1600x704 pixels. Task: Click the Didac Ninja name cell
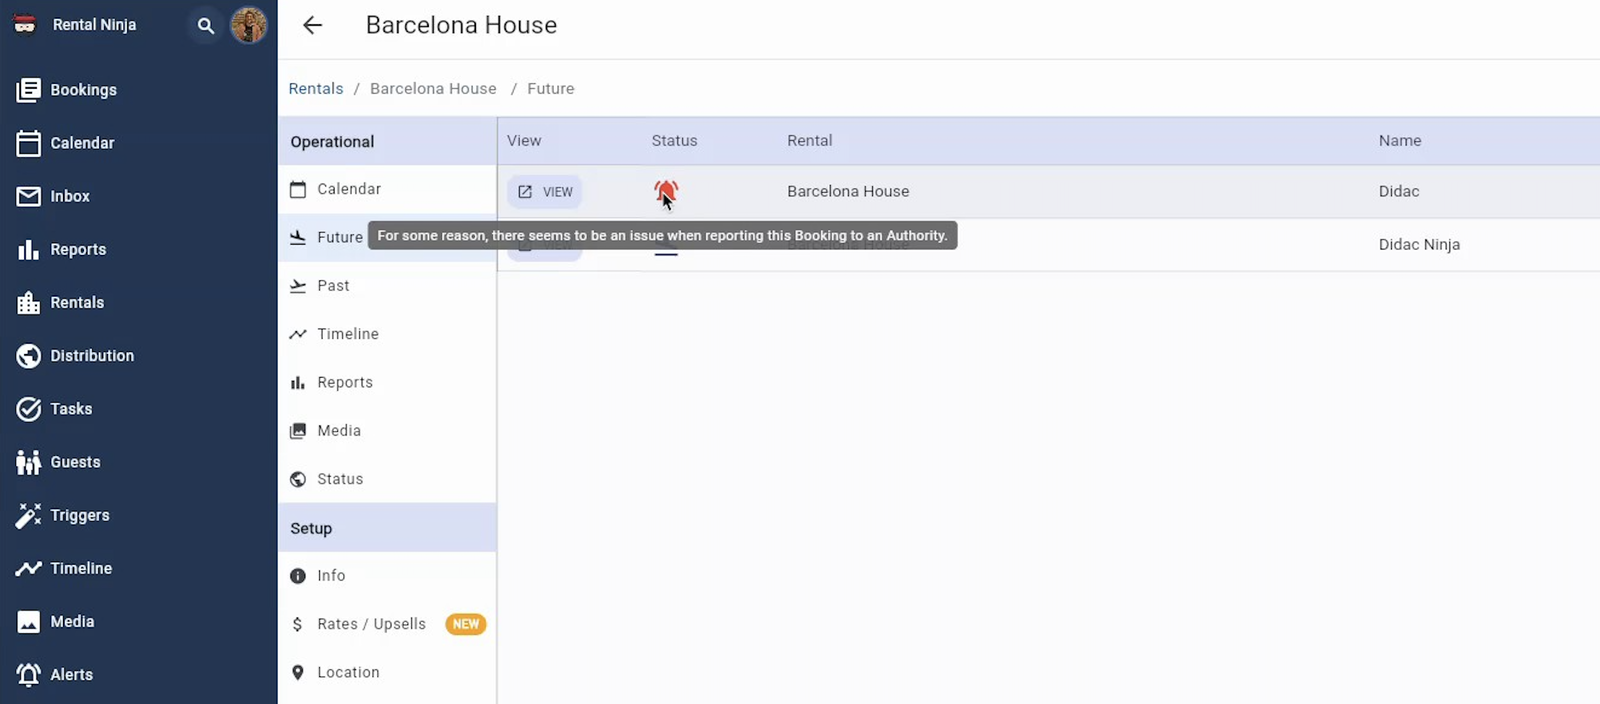point(1419,244)
